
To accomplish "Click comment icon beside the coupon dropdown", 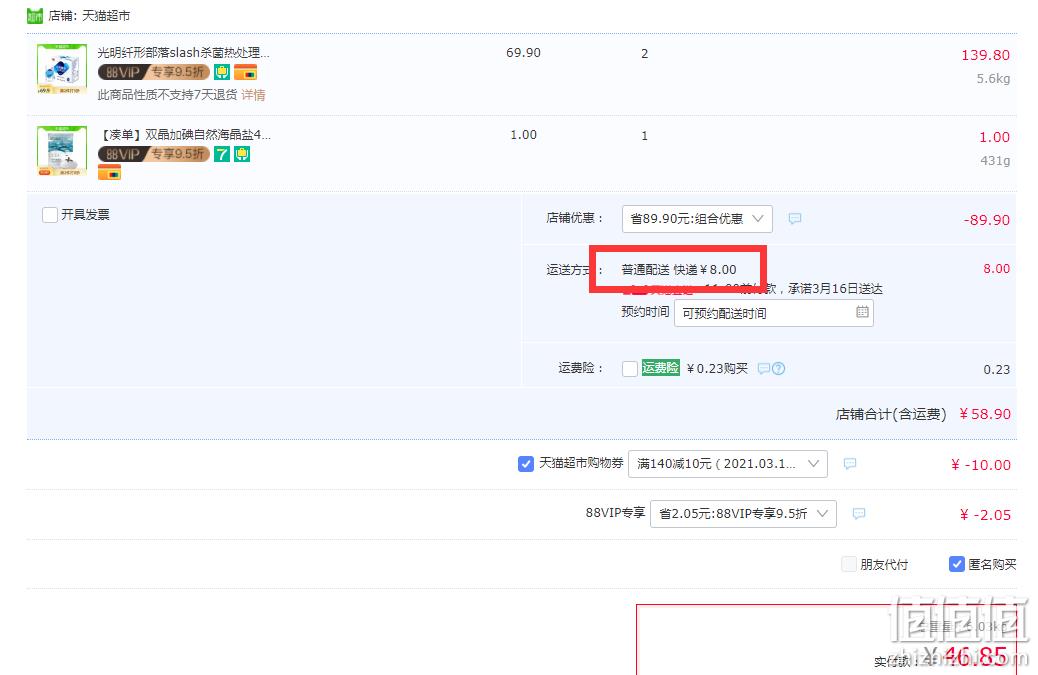I will pos(850,464).
